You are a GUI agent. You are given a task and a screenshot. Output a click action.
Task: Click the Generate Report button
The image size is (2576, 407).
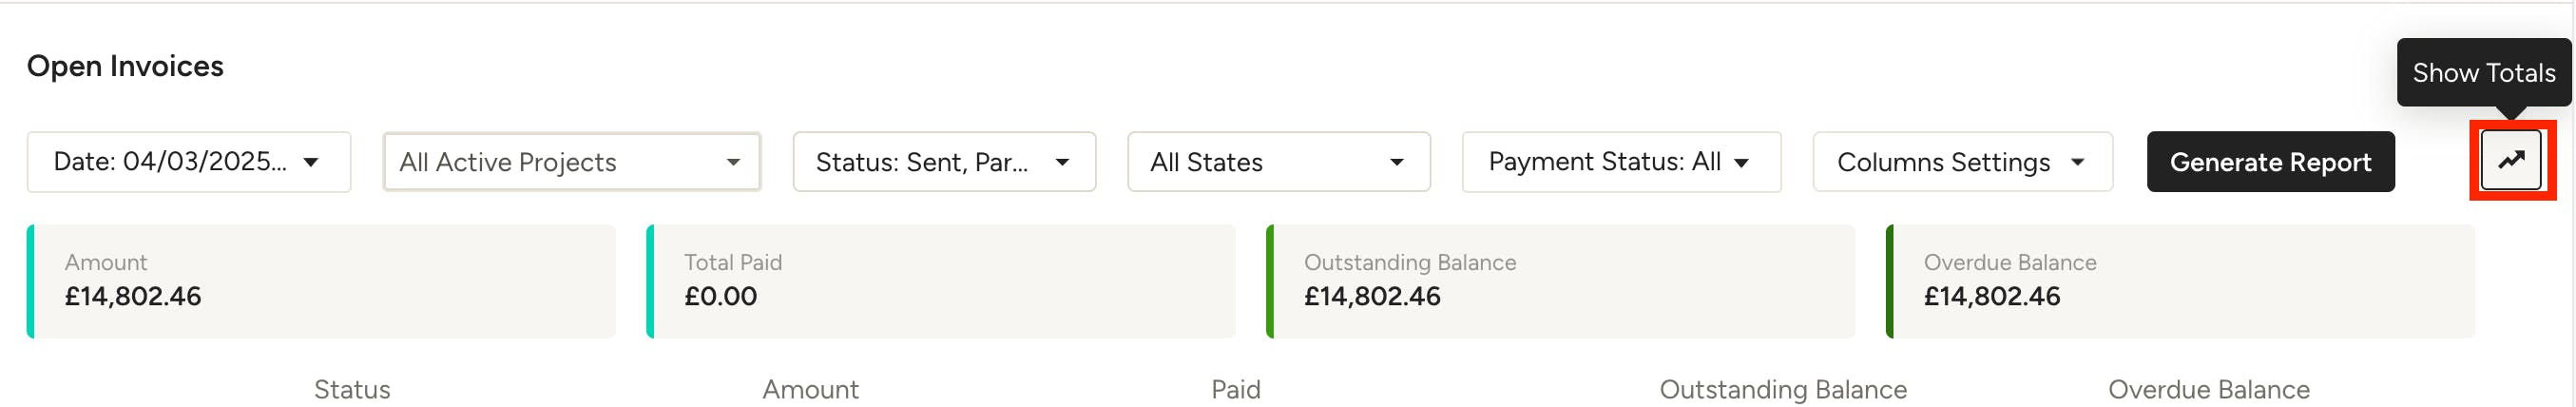[x=2270, y=162]
